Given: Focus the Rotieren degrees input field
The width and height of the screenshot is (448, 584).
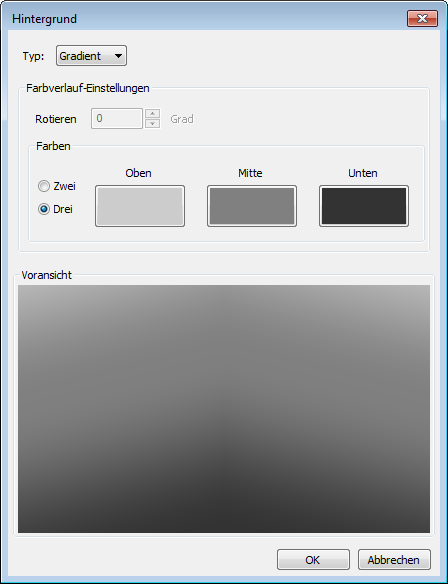Looking at the screenshot, I should click(117, 118).
